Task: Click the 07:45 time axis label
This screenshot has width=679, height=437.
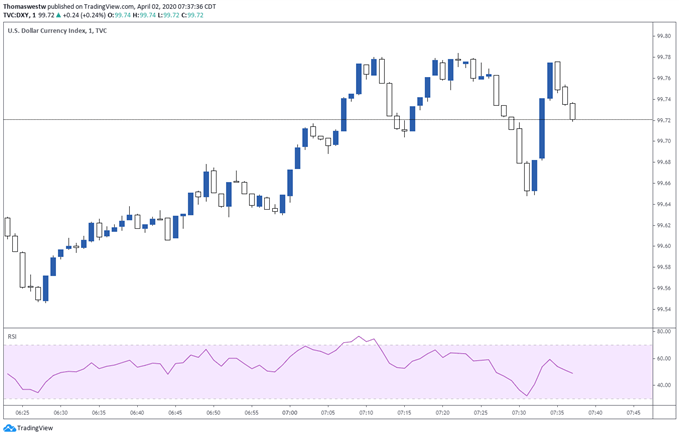Action: 634,413
